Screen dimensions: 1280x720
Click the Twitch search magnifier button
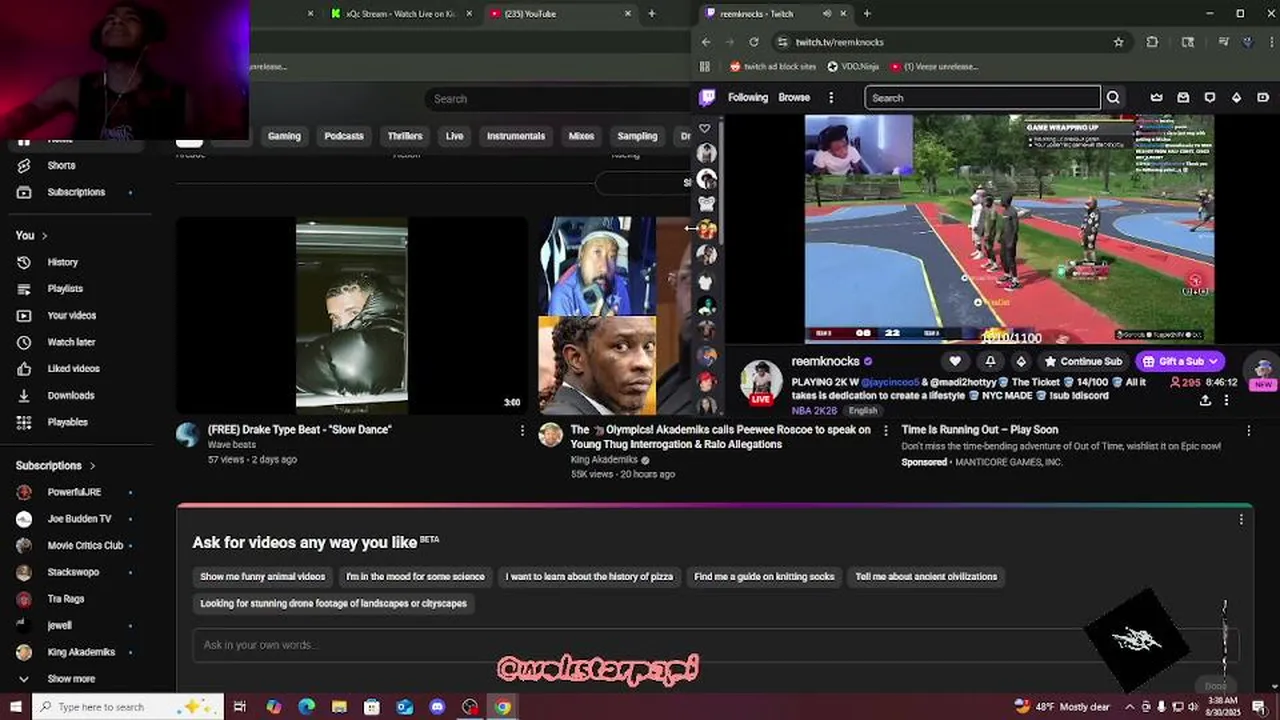coord(1113,98)
